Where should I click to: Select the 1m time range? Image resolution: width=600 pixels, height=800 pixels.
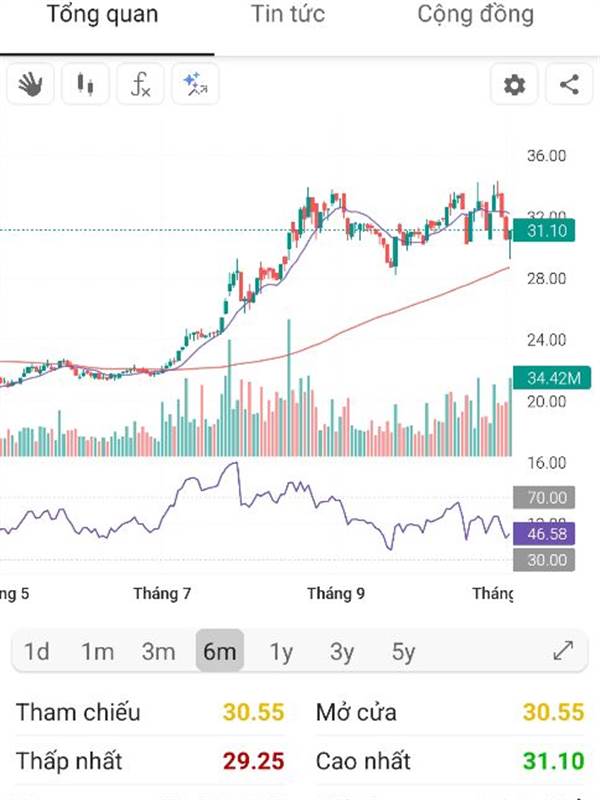point(97,652)
